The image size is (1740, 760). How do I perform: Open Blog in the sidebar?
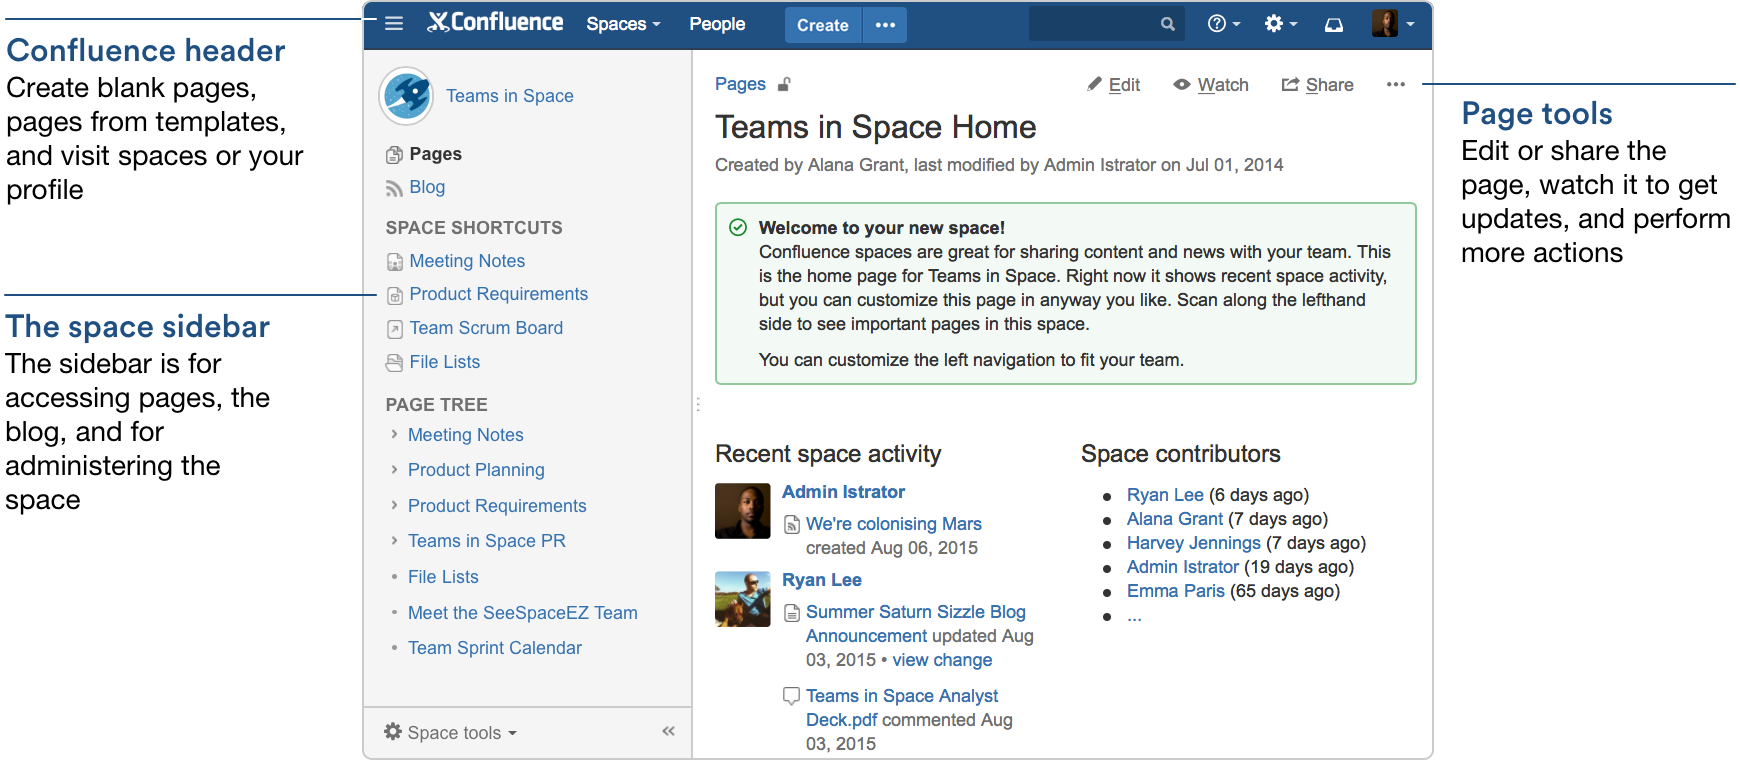click(427, 187)
